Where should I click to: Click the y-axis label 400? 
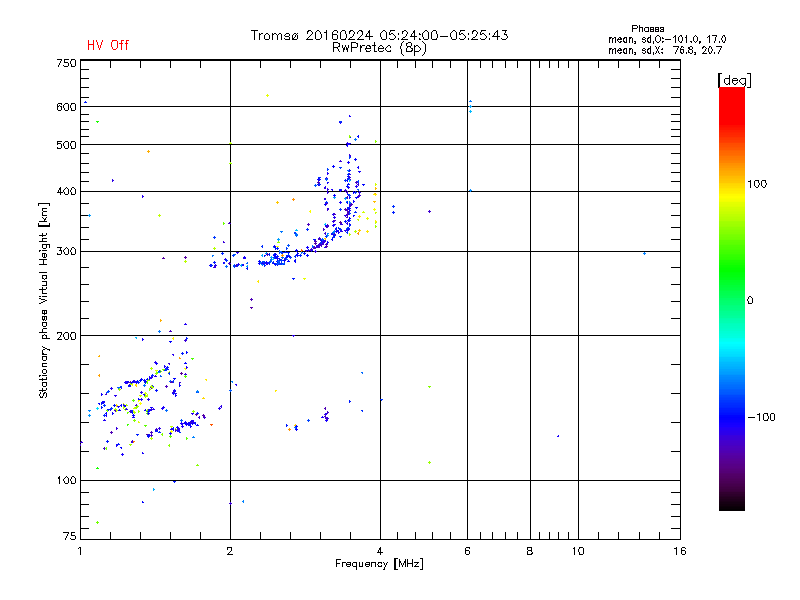66,192
